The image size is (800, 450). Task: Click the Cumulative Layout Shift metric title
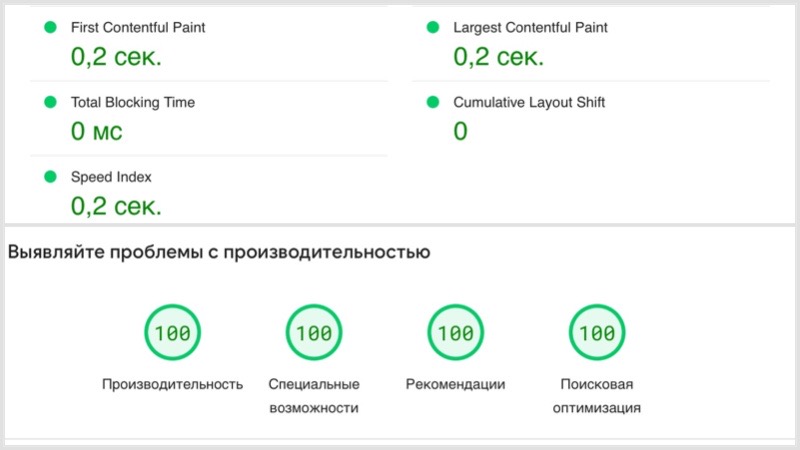click(x=529, y=102)
